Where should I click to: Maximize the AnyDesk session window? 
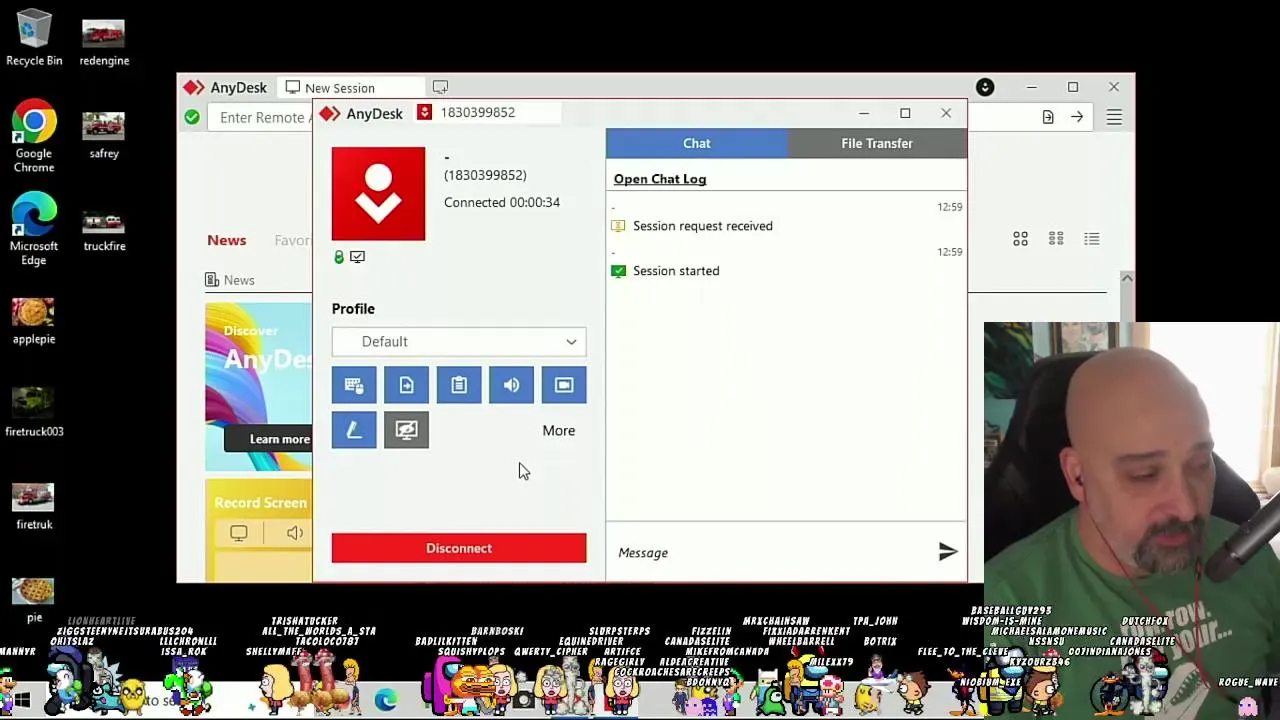(x=905, y=113)
